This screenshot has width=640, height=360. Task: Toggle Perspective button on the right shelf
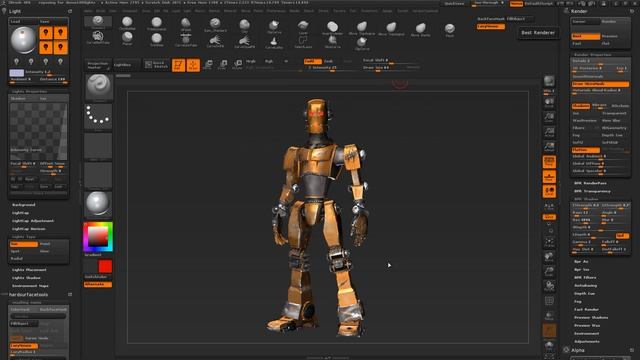(549, 162)
